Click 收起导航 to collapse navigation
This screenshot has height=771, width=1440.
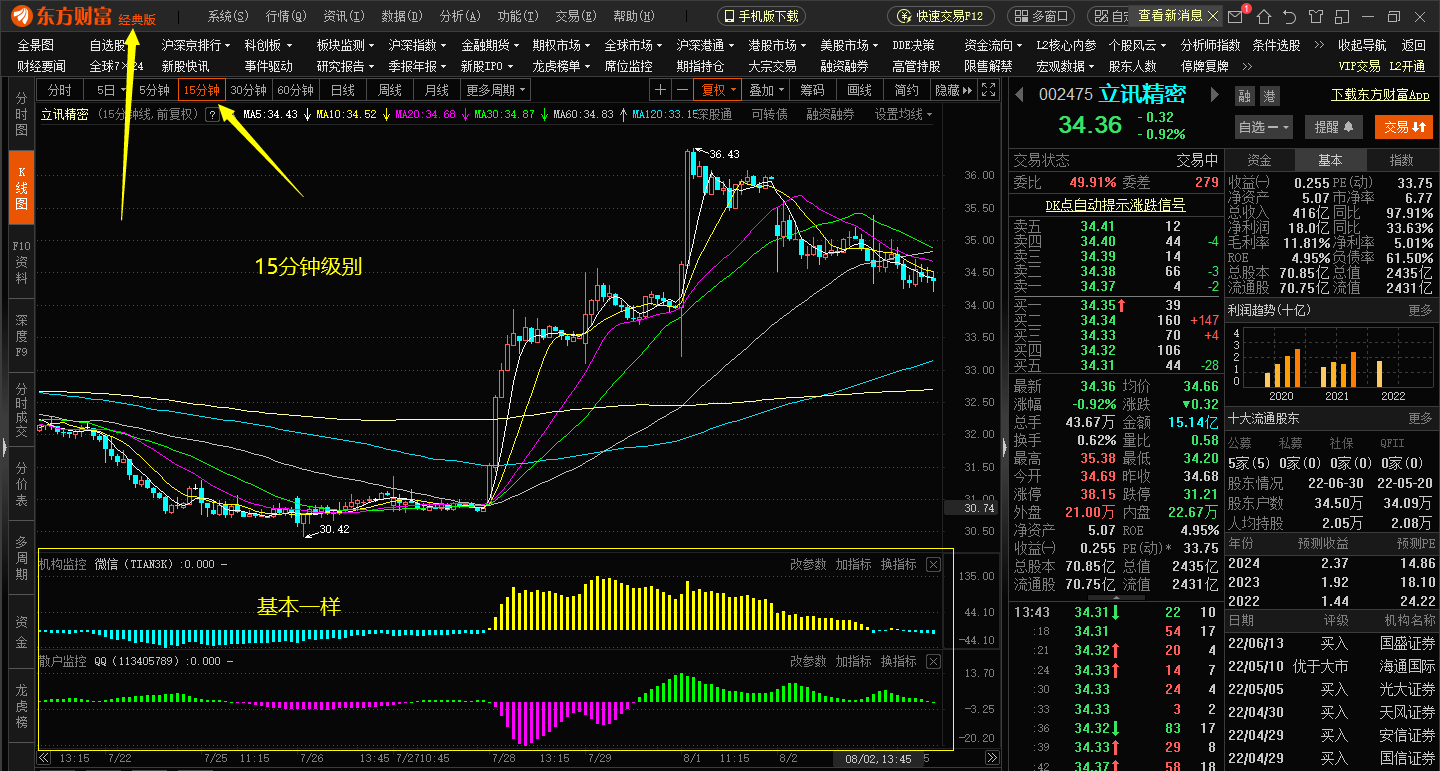click(x=1362, y=46)
